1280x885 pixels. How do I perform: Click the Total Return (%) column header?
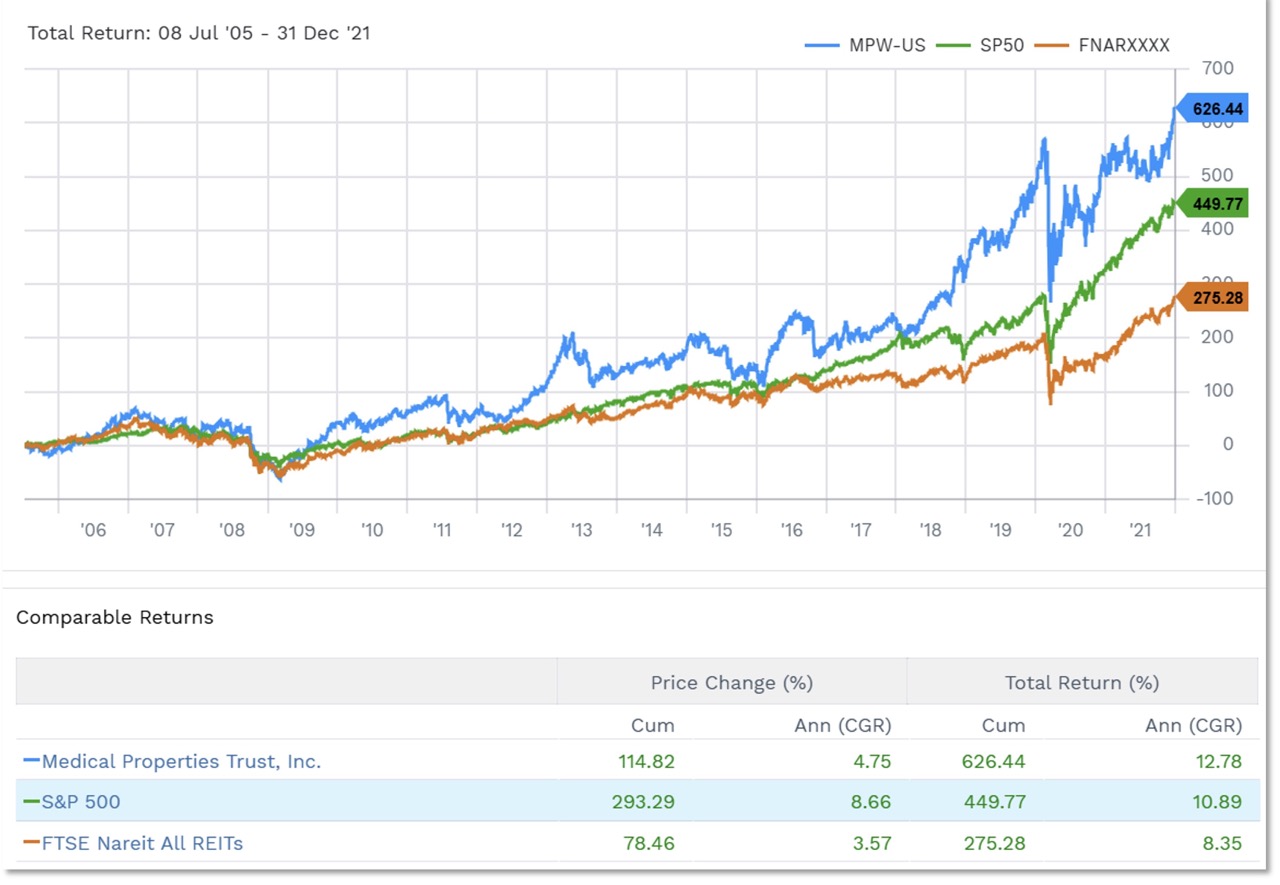click(1082, 683)
